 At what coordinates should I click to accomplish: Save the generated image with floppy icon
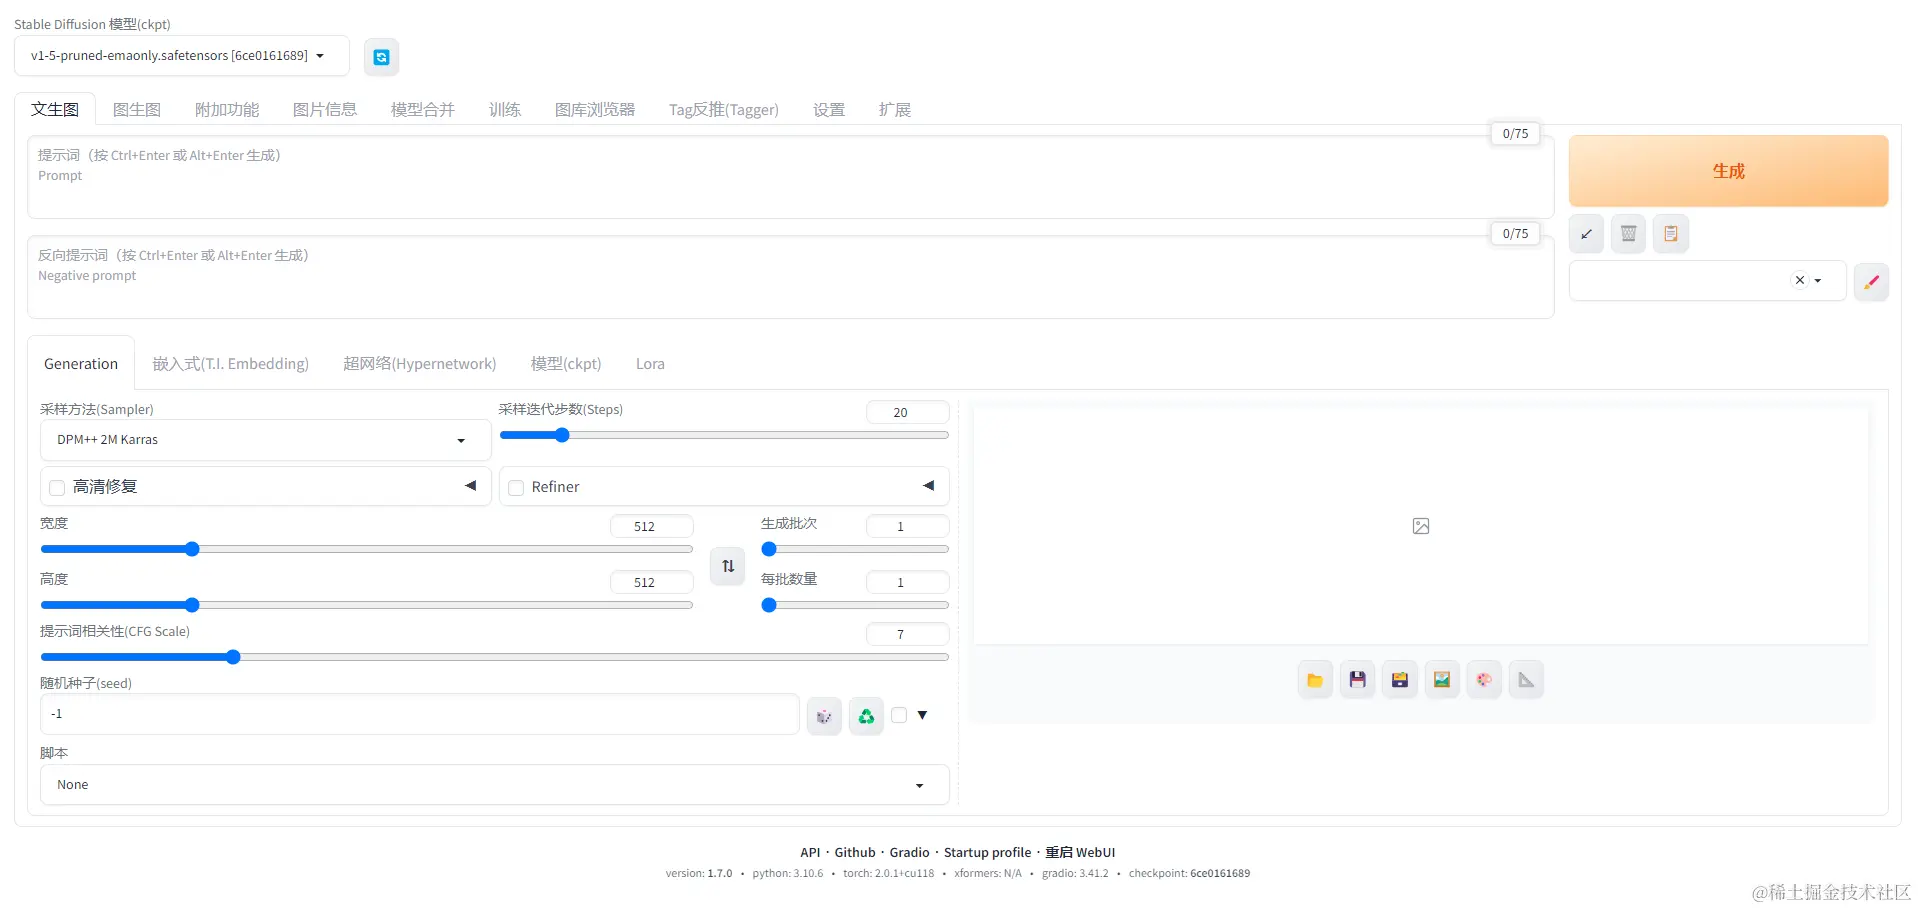(1357, 679)
